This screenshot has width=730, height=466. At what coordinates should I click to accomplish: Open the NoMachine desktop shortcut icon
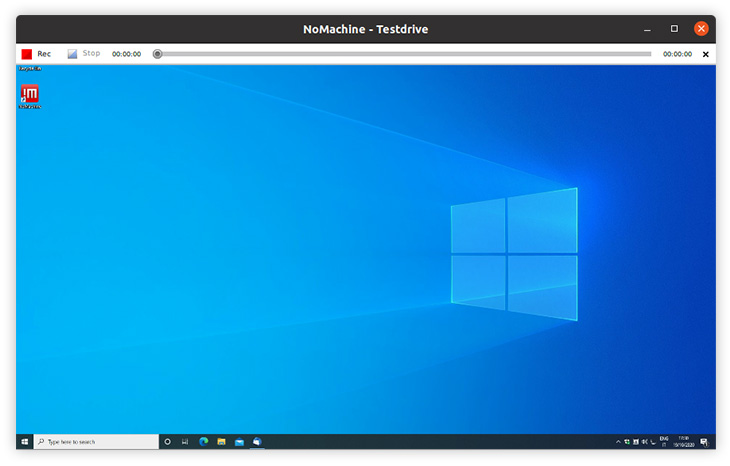[30, 95]
